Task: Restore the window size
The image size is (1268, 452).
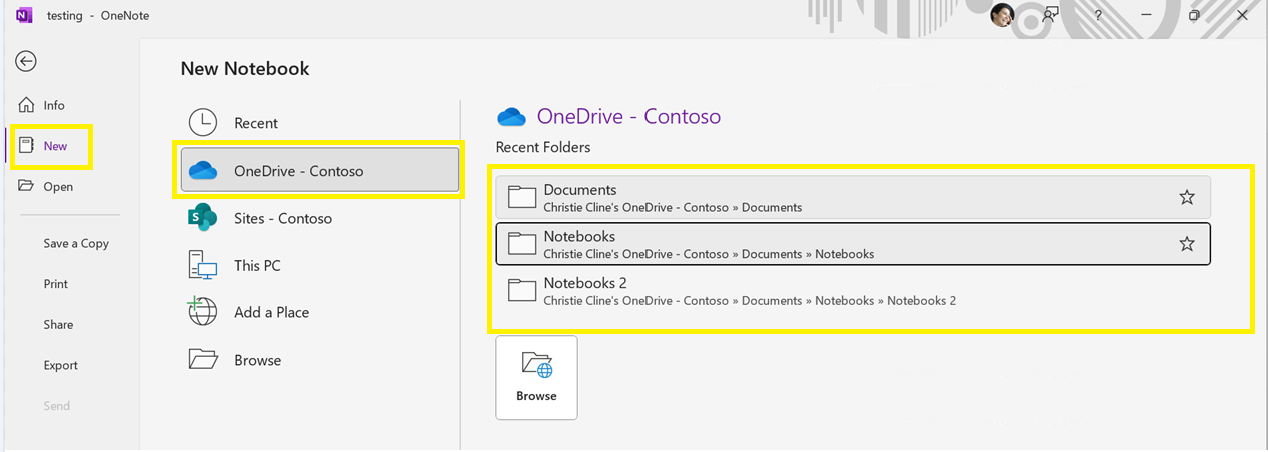Action: click(1194, 15)
